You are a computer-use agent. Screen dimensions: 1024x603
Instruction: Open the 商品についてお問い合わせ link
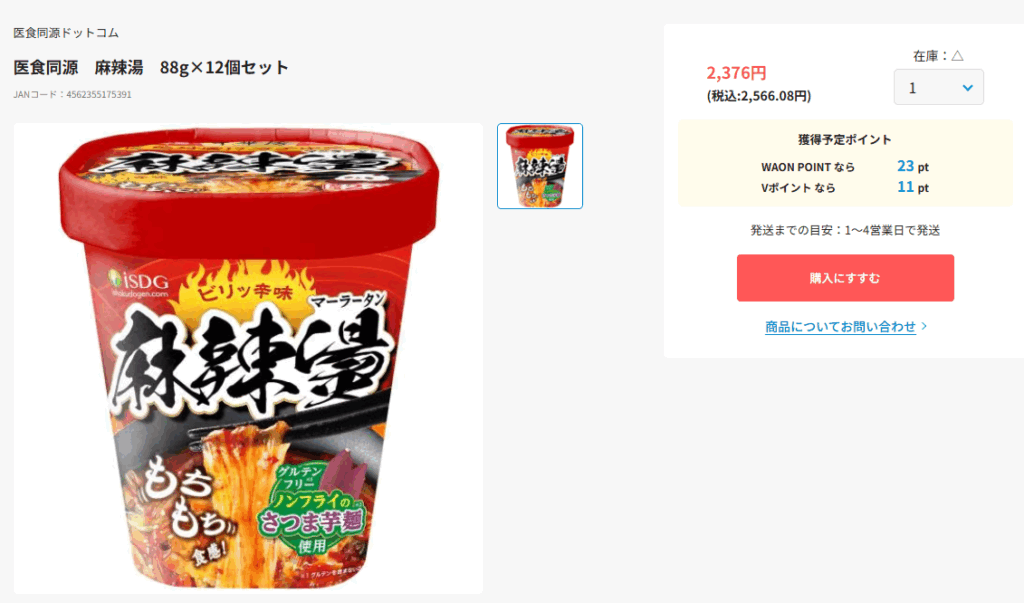click(x=840, y=326)
